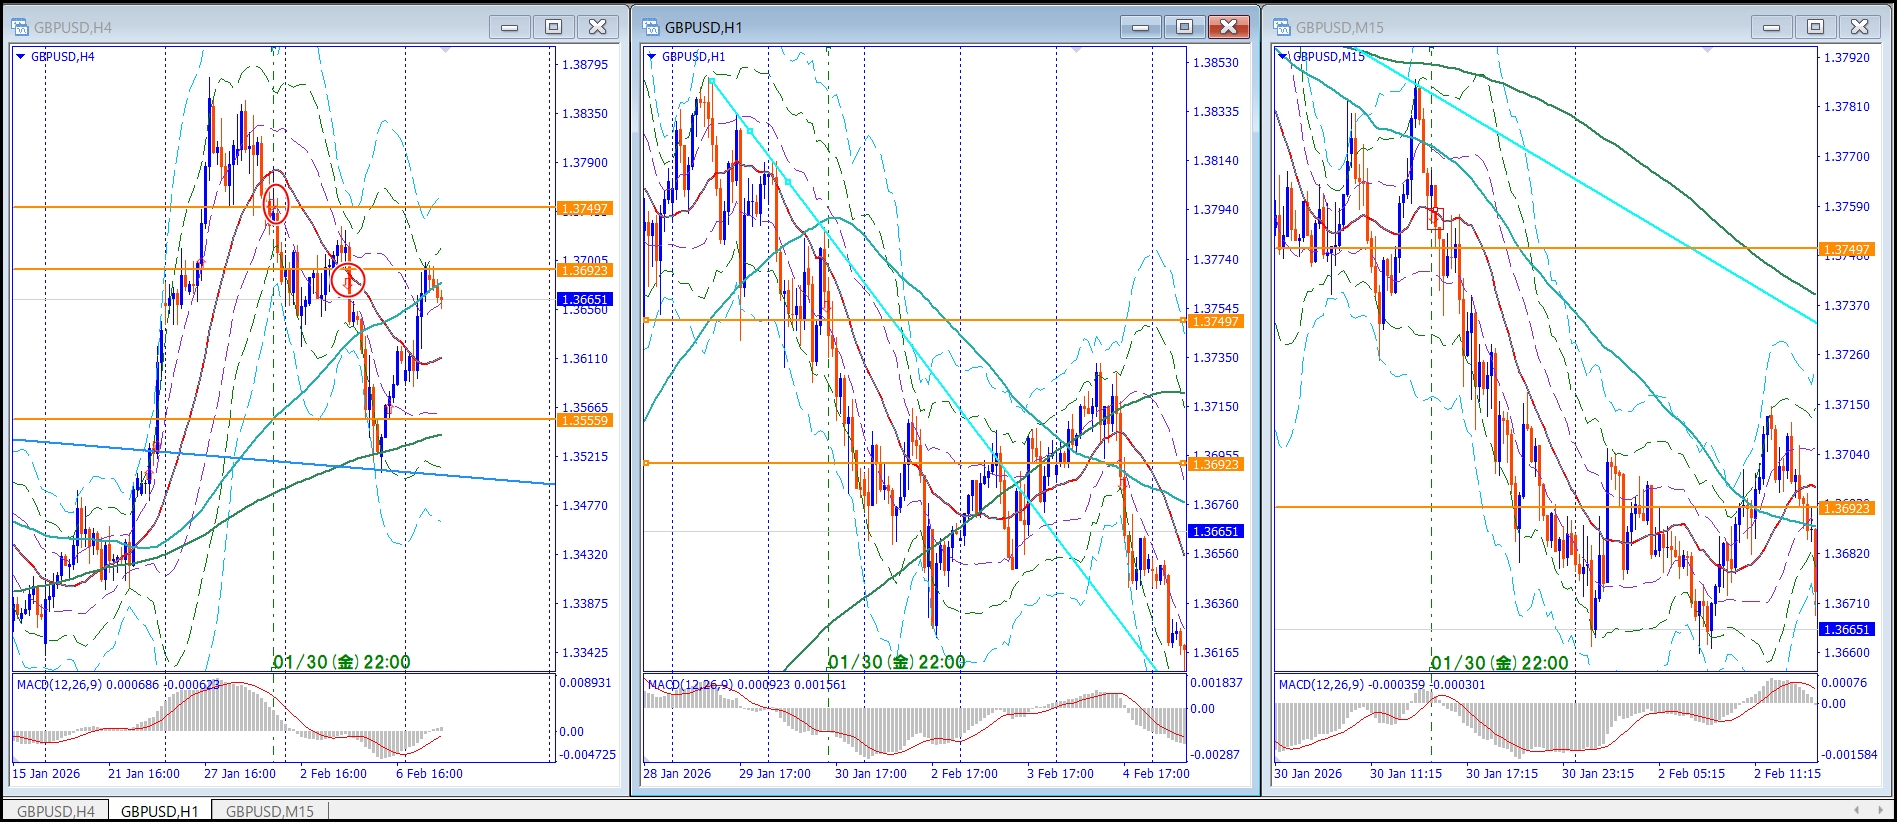Switch to the GBPUSD,M15 bottom tab

[269, 811]
